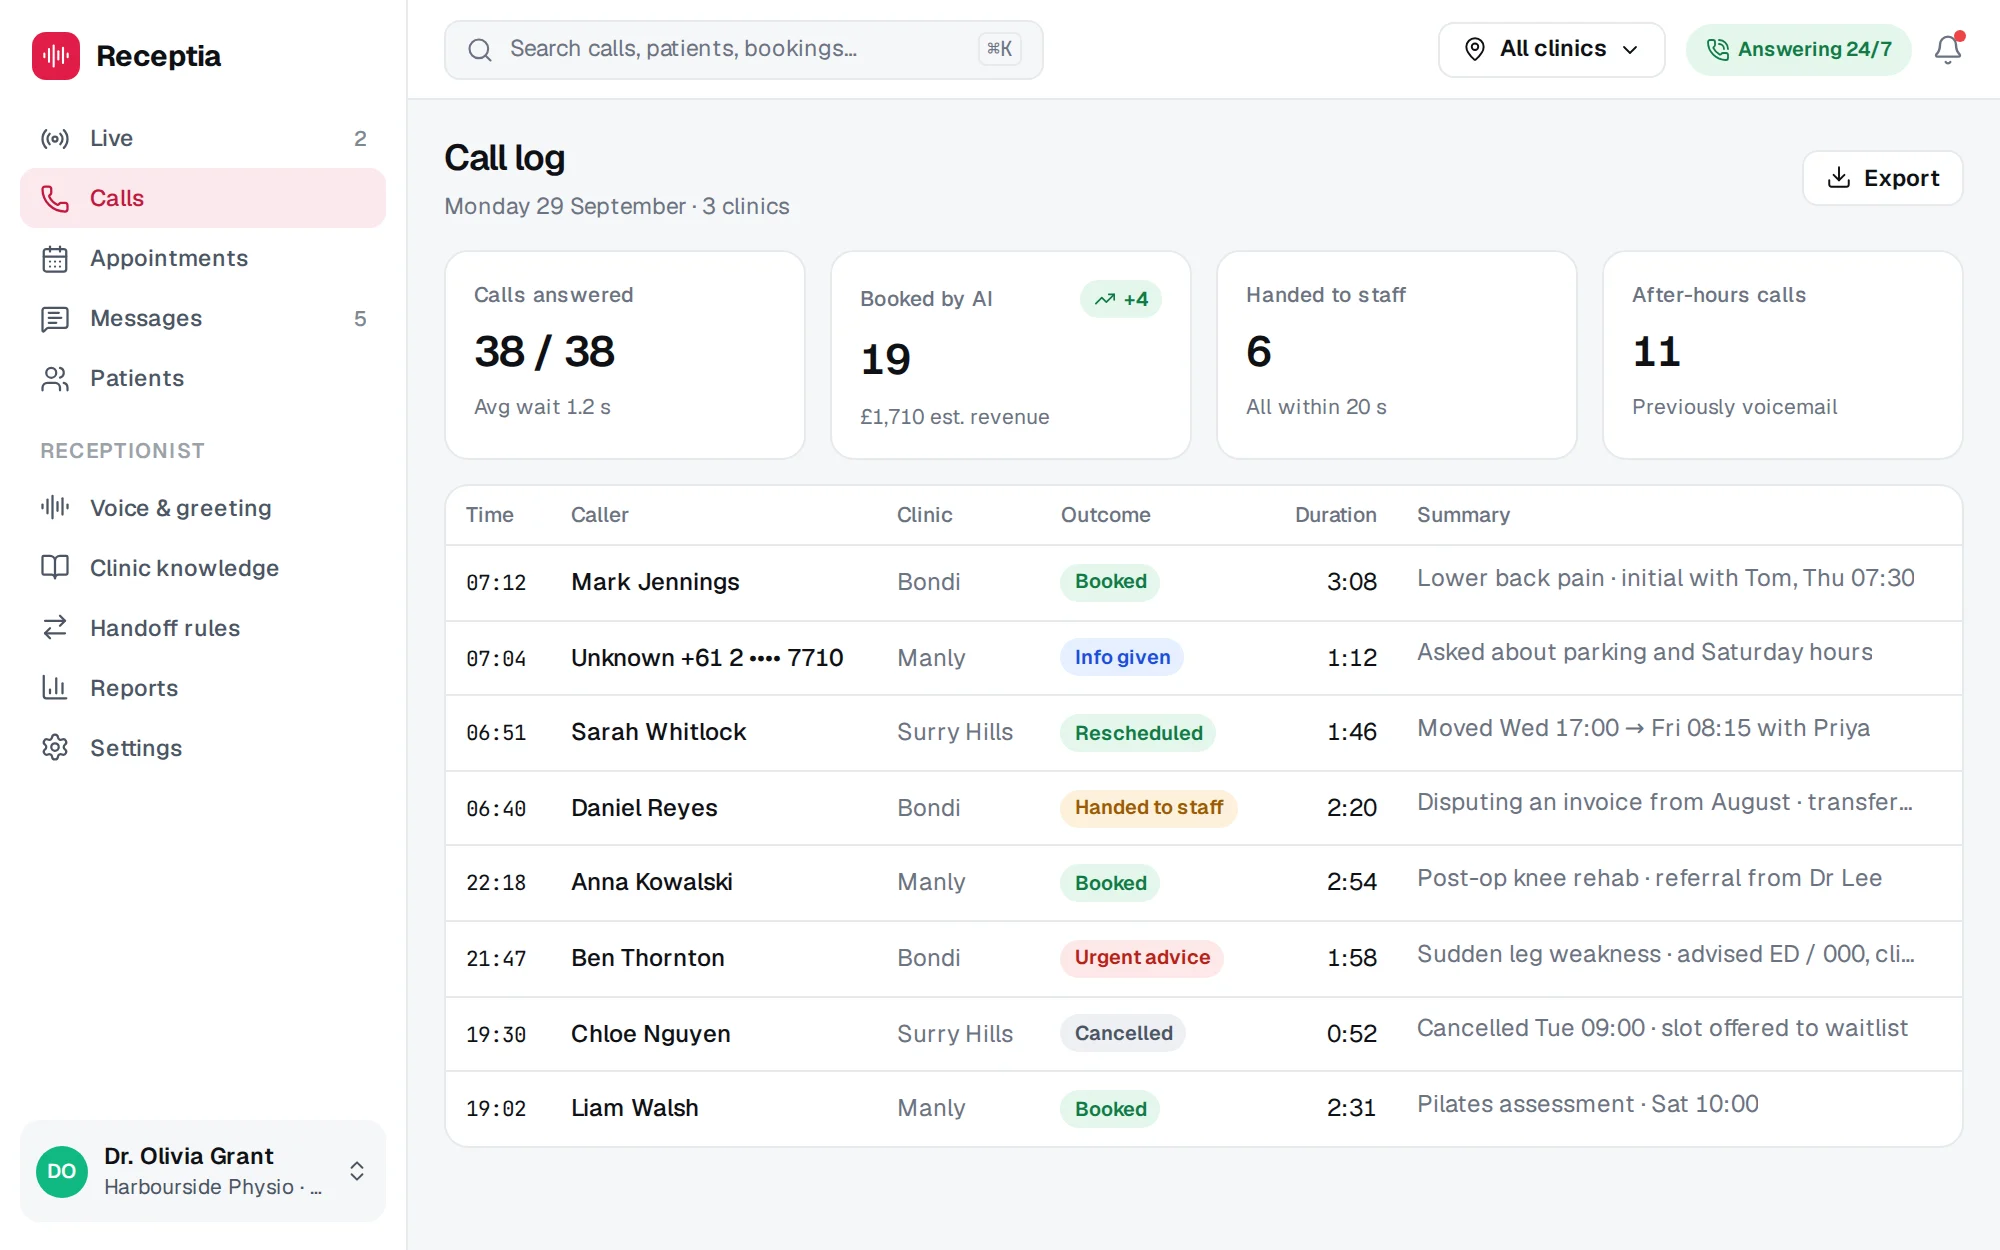Focus the search calls, patients, bookings field
This screenshot has height=1250, width=2000.
[x=743, y=50]
